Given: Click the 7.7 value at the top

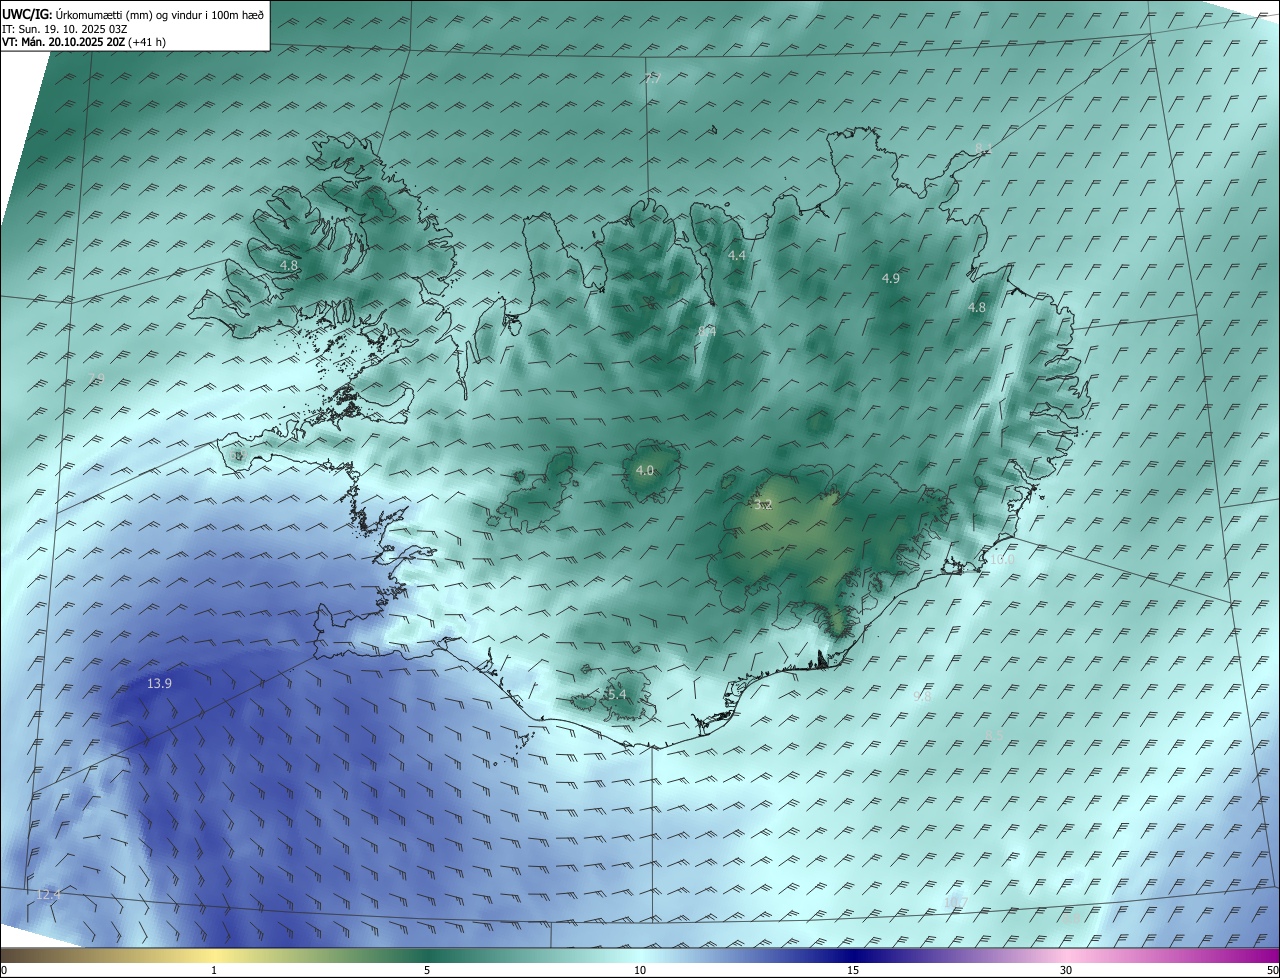Looking at the screenshot, I should click(652, 78).
